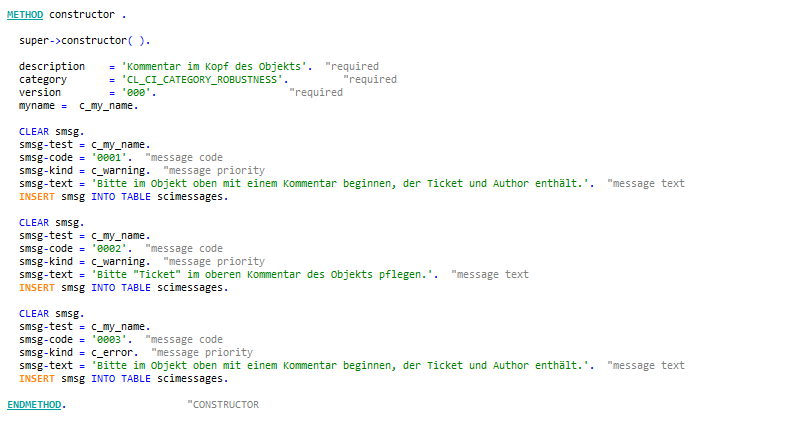Click the description variable name
795x424 pixels.
click(52, 66)
